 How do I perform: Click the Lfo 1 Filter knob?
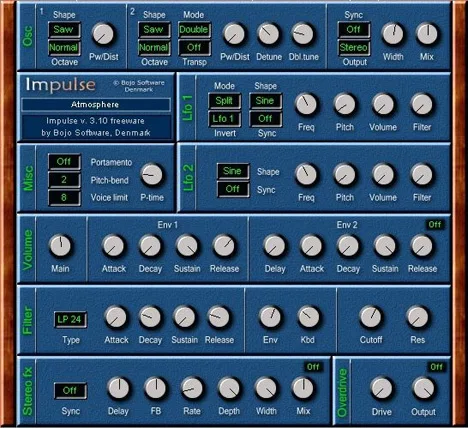pyautogui.click(x=422, y=105)
